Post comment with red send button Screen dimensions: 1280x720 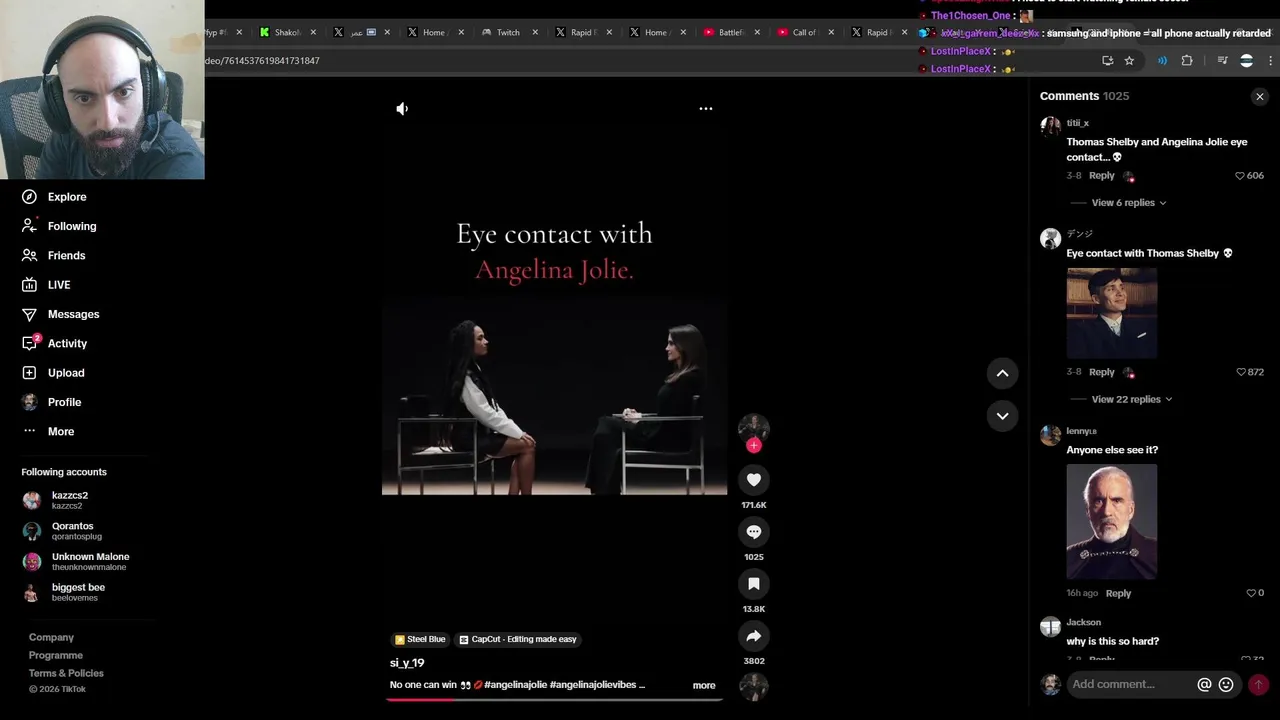1258,685
